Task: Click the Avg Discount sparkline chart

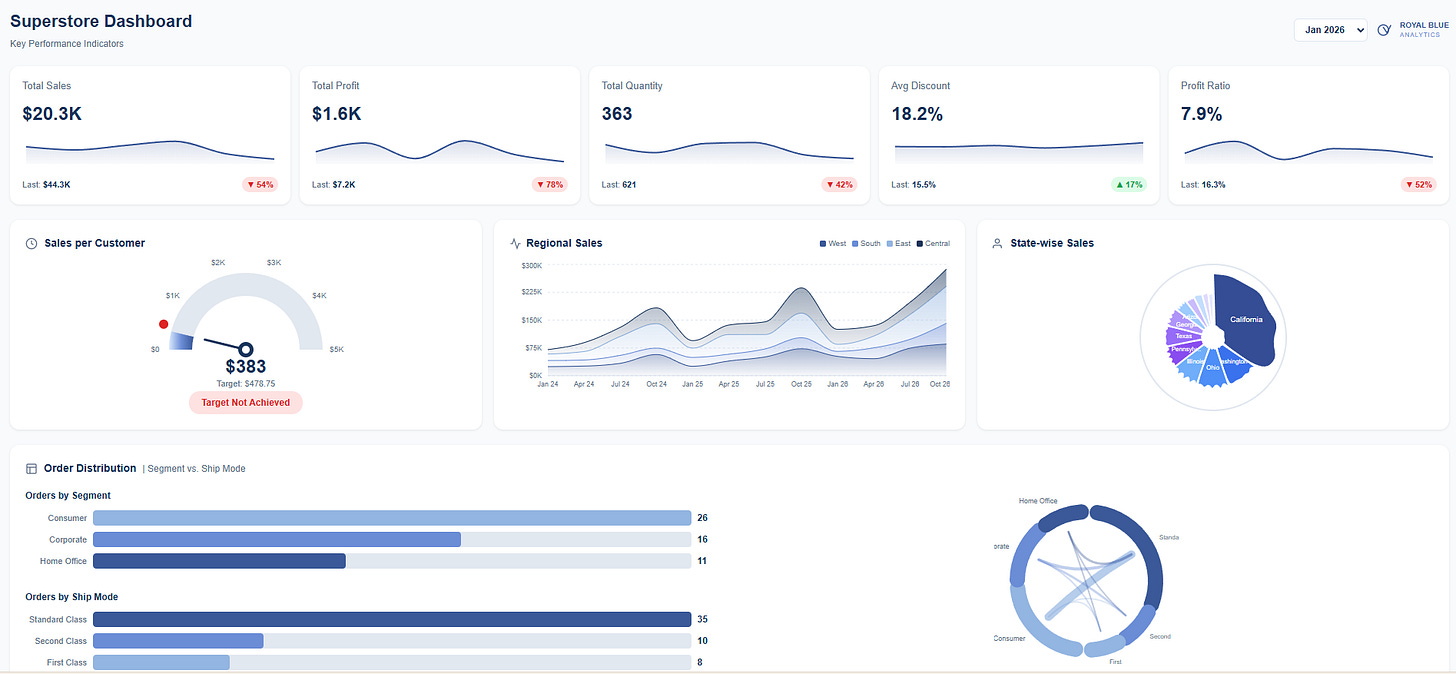Action: click(1019, 152)
